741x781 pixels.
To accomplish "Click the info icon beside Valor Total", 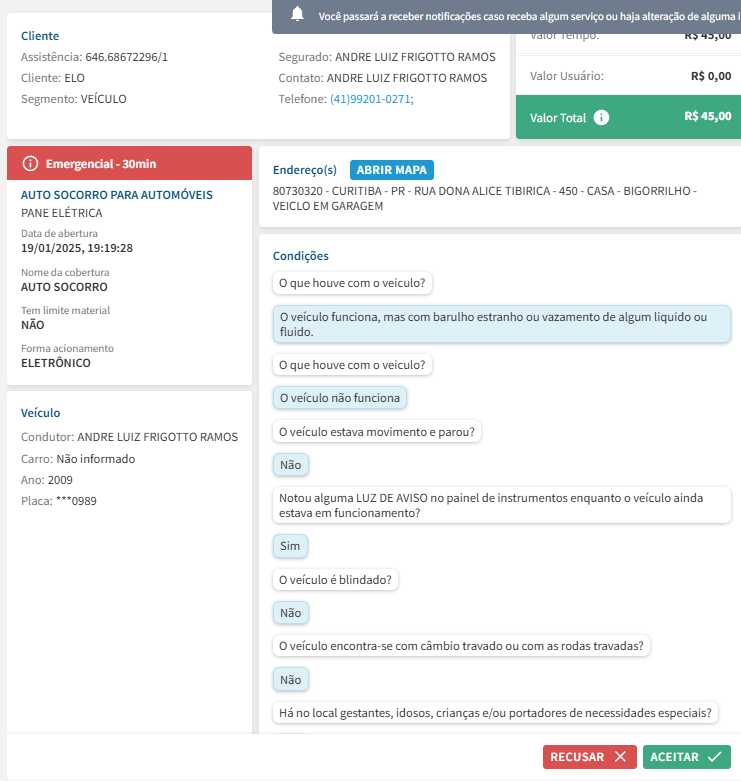I will pyautogui.click(x=601, y=118).
